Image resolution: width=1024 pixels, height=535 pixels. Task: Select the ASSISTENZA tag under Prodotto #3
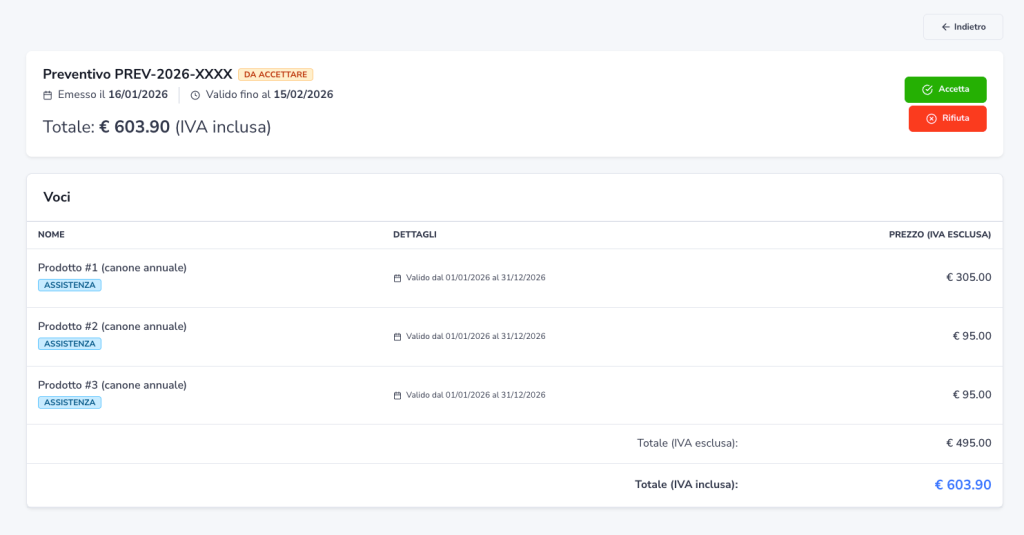pos(69,403)
